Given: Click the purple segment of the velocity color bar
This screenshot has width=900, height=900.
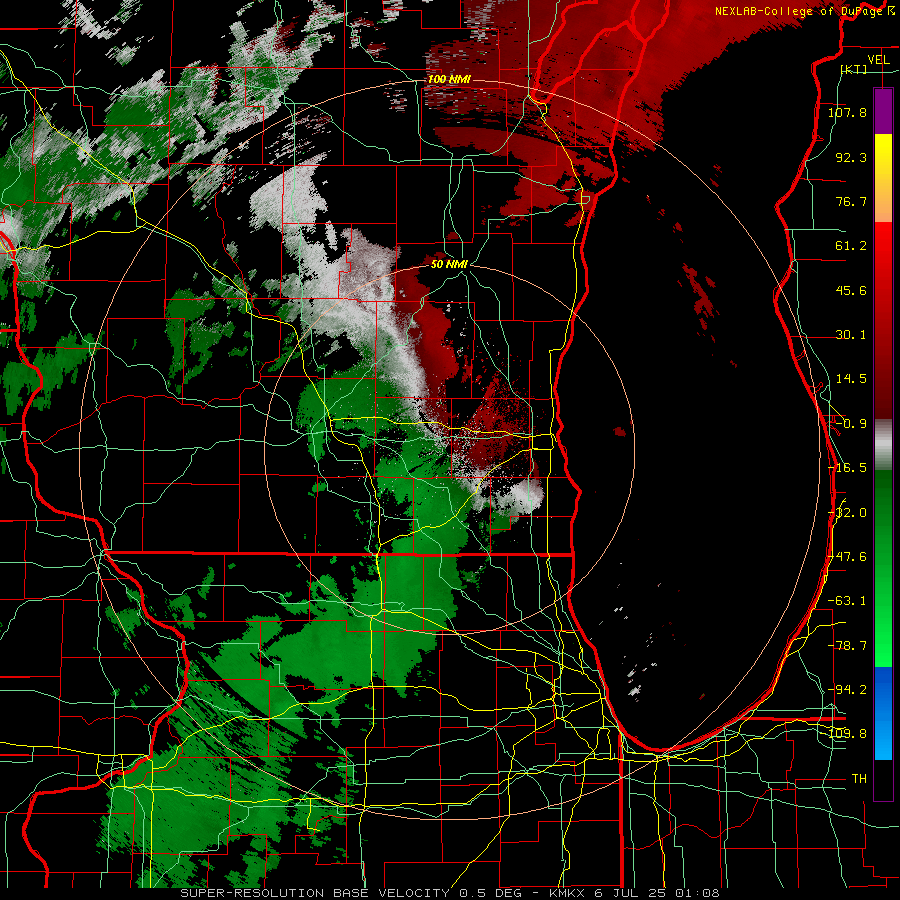Looking at the screenshot, I should coord(883,111).
